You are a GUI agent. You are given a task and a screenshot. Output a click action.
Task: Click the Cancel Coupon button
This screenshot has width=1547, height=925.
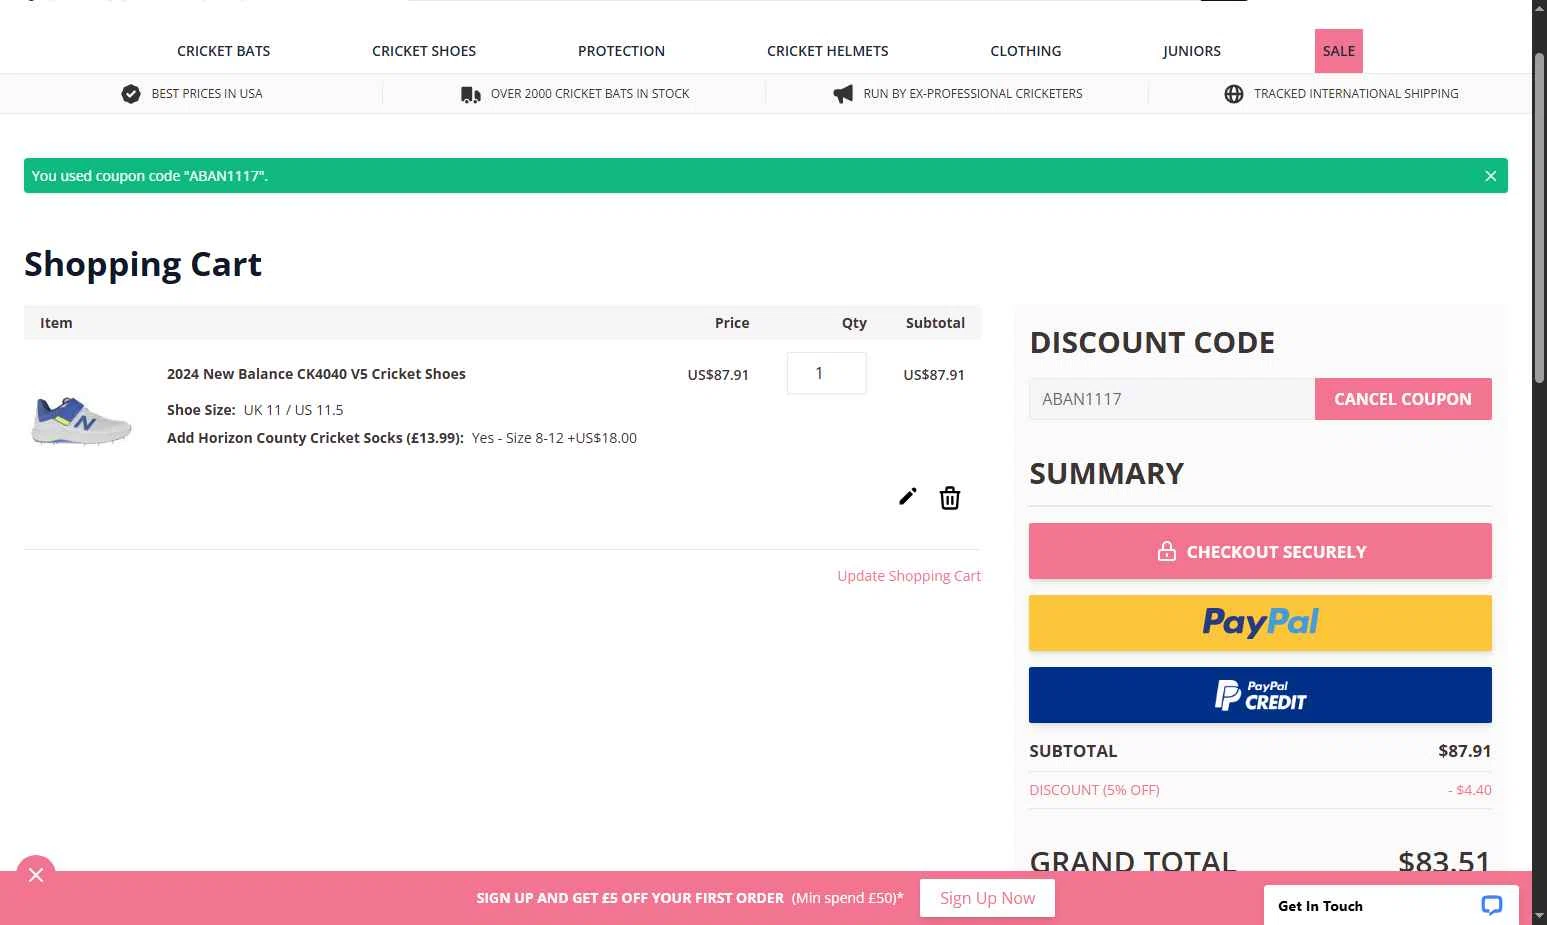point(1403,399)
